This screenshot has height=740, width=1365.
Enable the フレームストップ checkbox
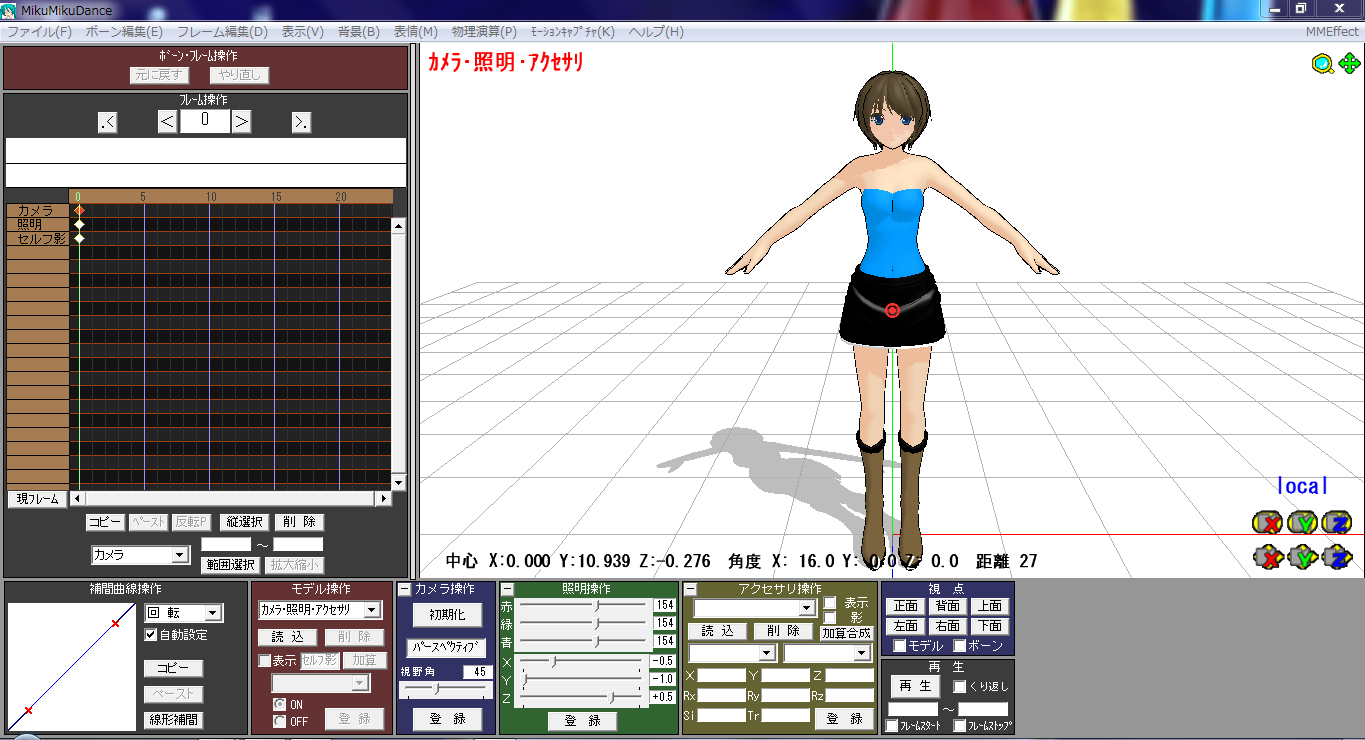(960, 726)
